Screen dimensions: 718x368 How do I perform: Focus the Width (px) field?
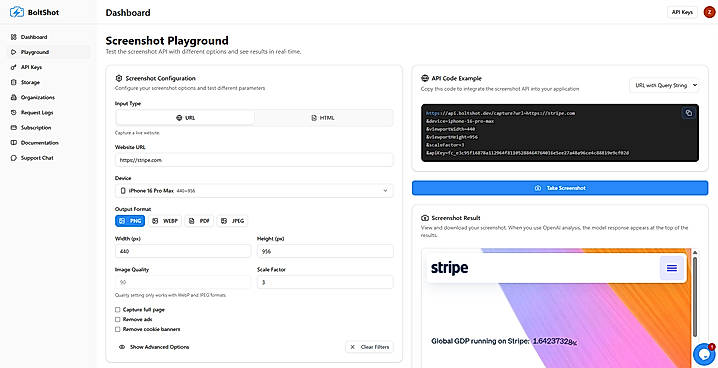tap(183, 251)
